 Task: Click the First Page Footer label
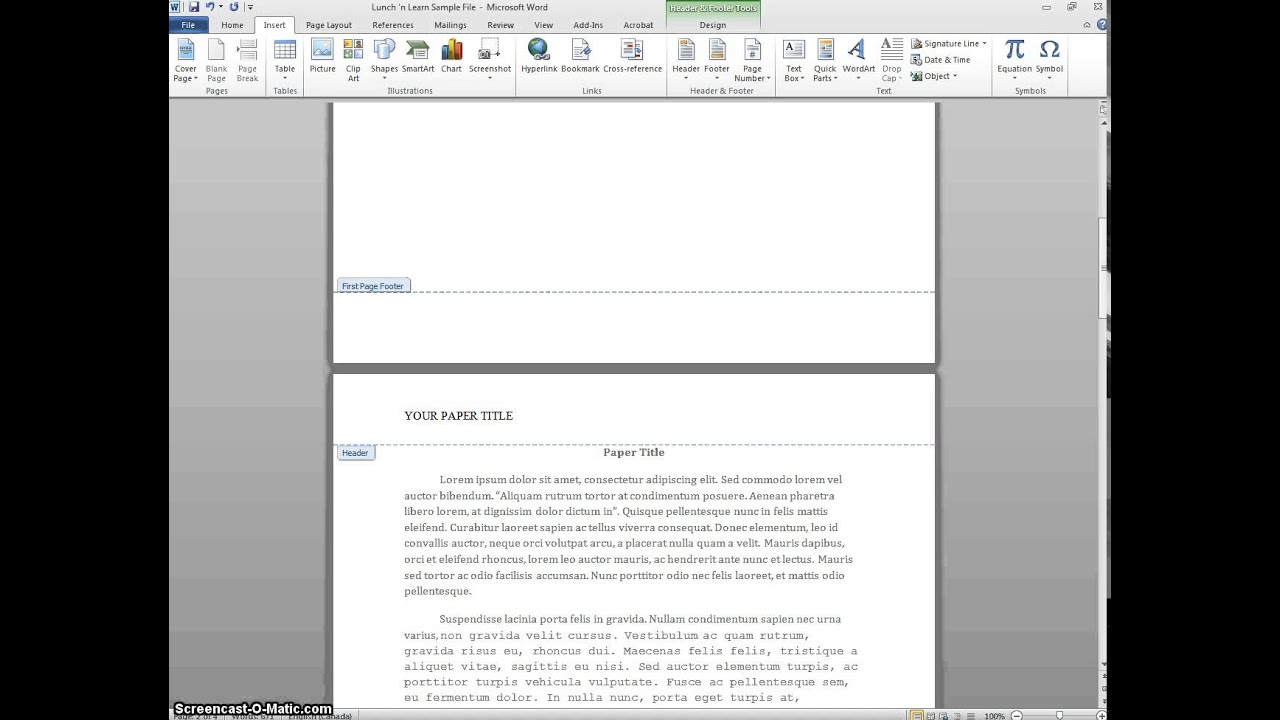(372, 286)
